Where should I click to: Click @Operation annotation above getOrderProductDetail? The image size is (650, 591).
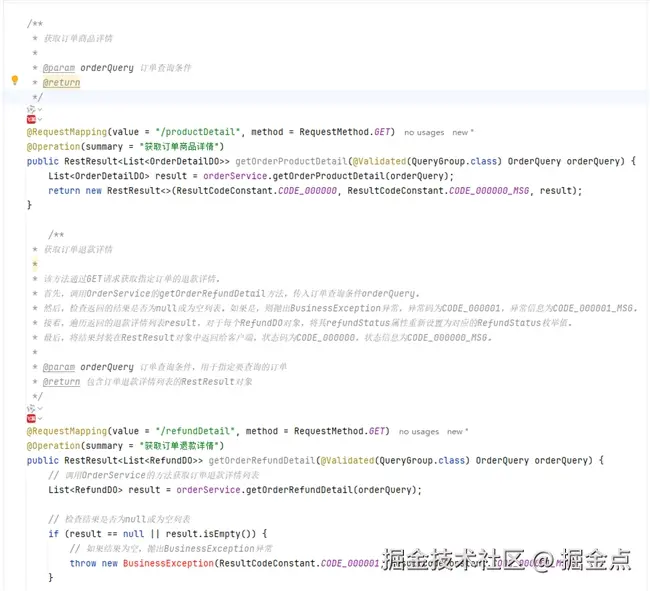(53, 147)
